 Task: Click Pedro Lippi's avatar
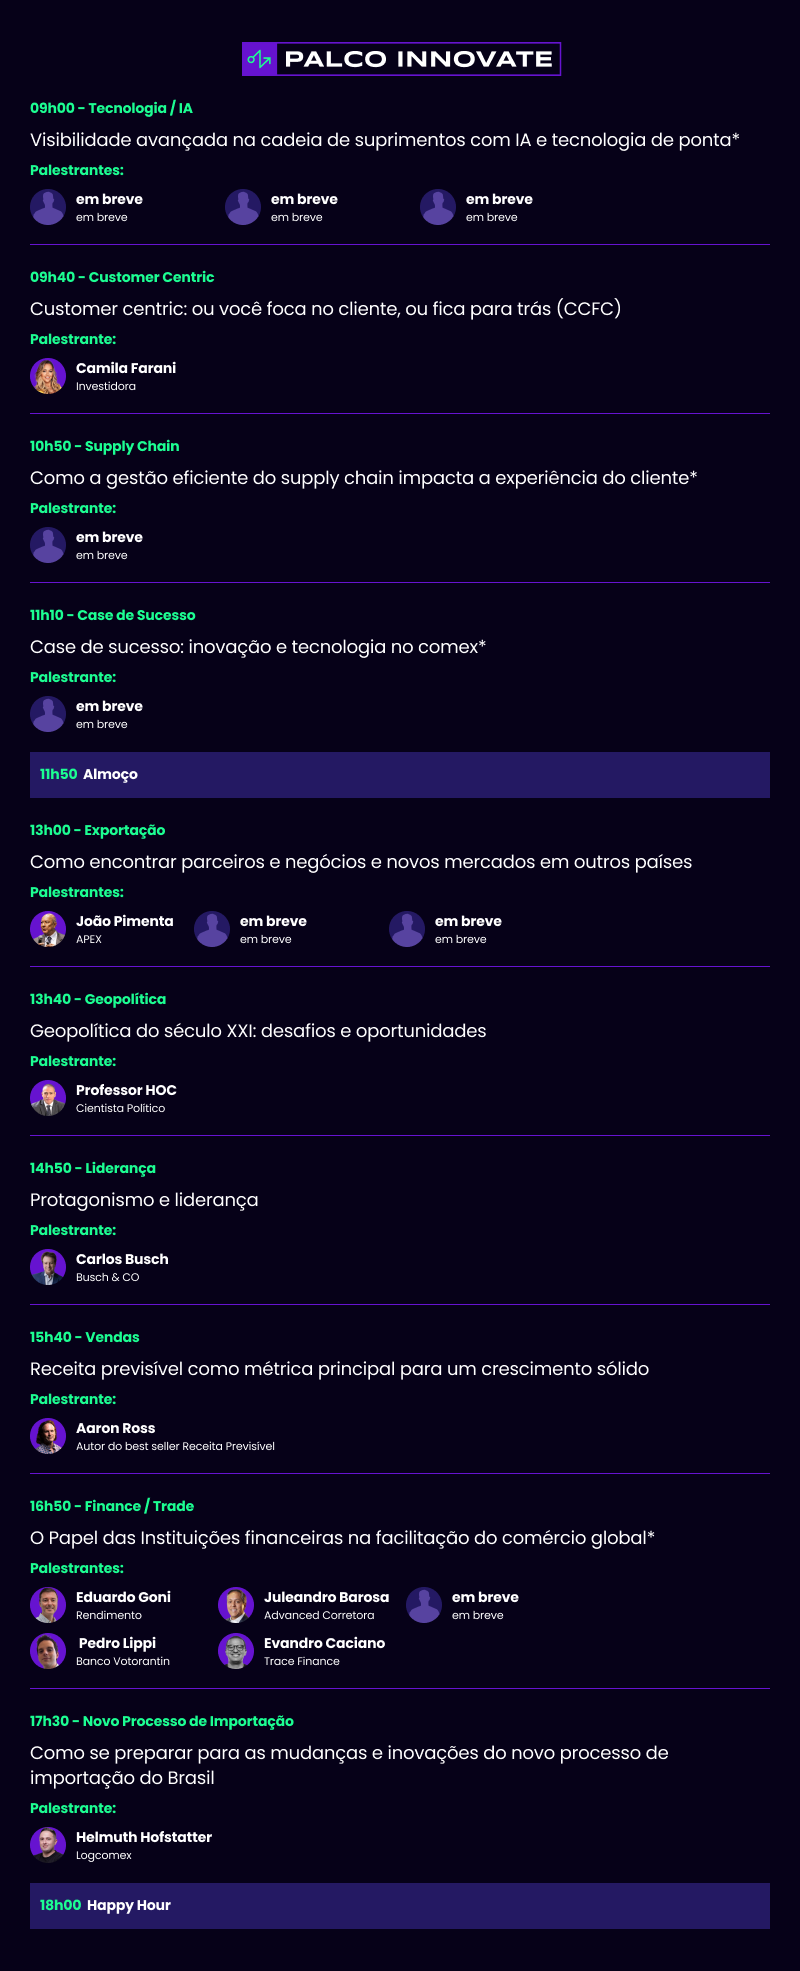pos(48,1651)
